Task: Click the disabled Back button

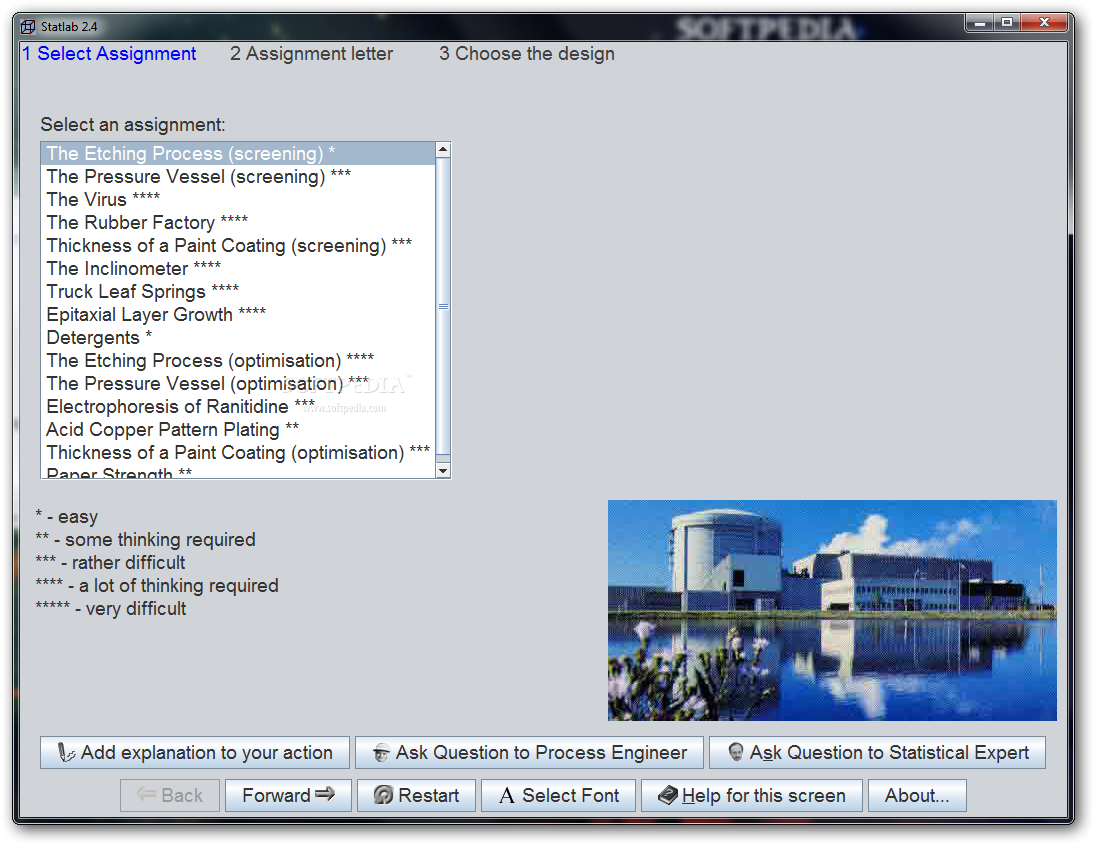Action: coord(170,795)
